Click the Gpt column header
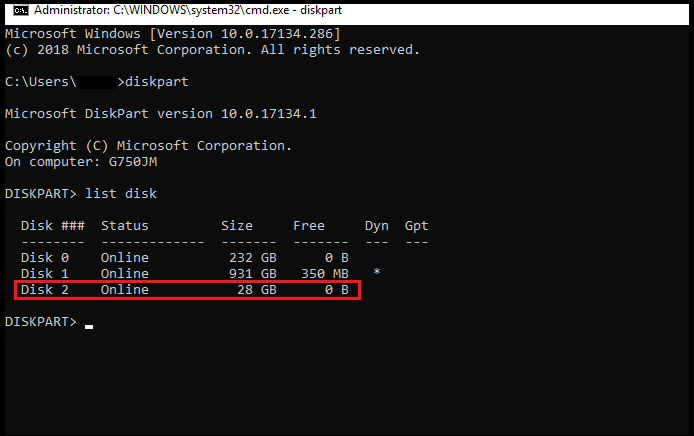Viewport: 694px width, 436px height. (x=416, y=225)
